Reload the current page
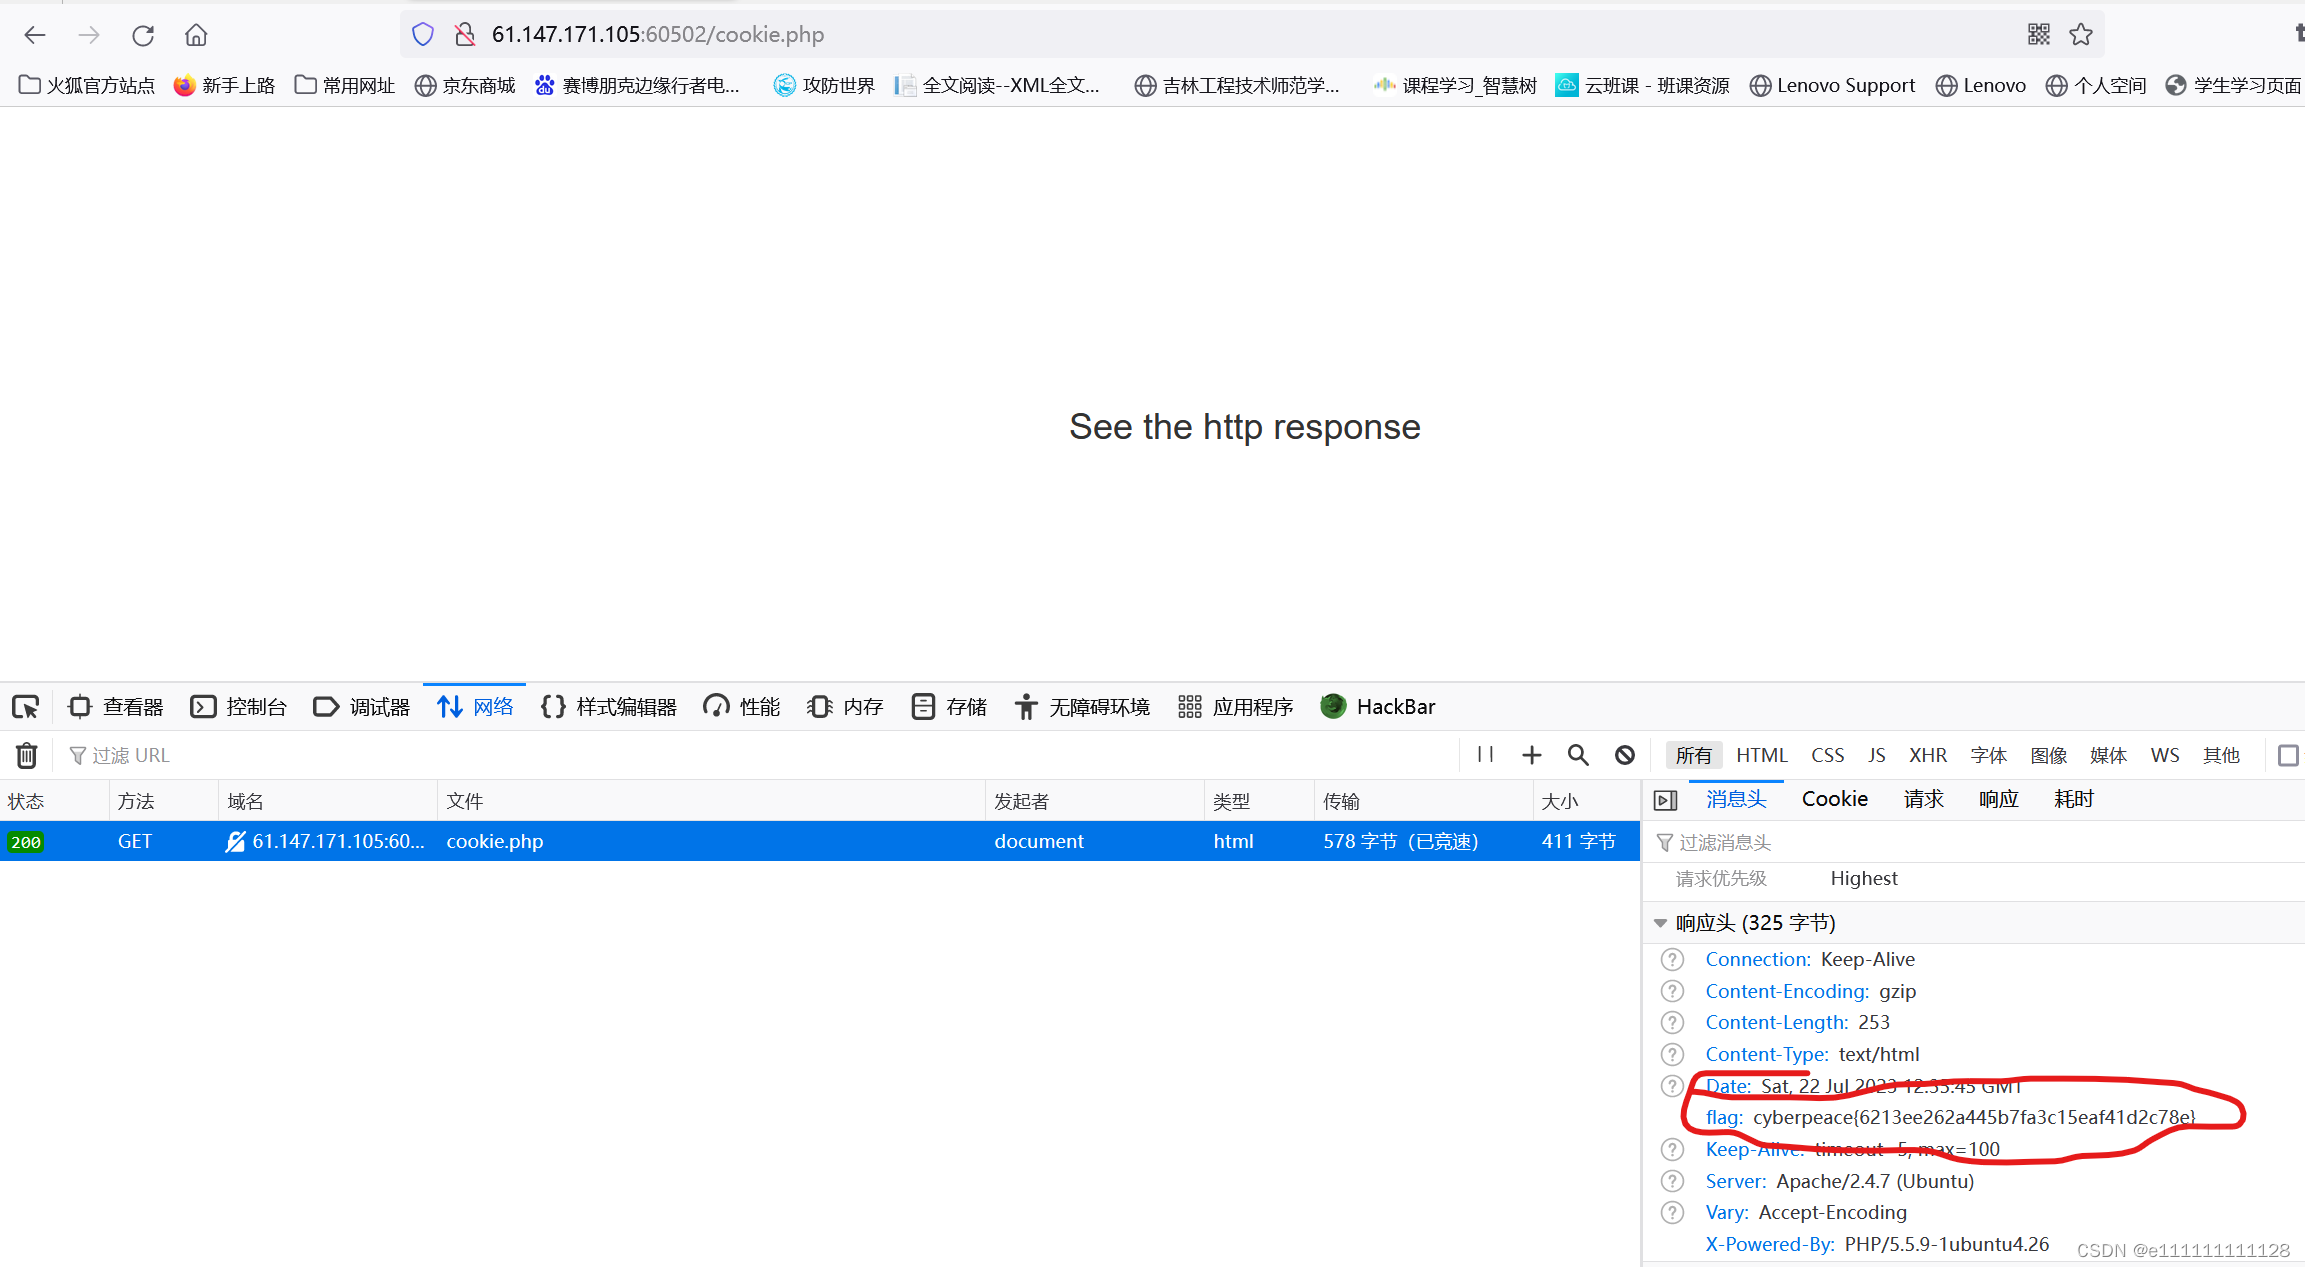This screenshot has width=2305, height=1267. [143, 34]
